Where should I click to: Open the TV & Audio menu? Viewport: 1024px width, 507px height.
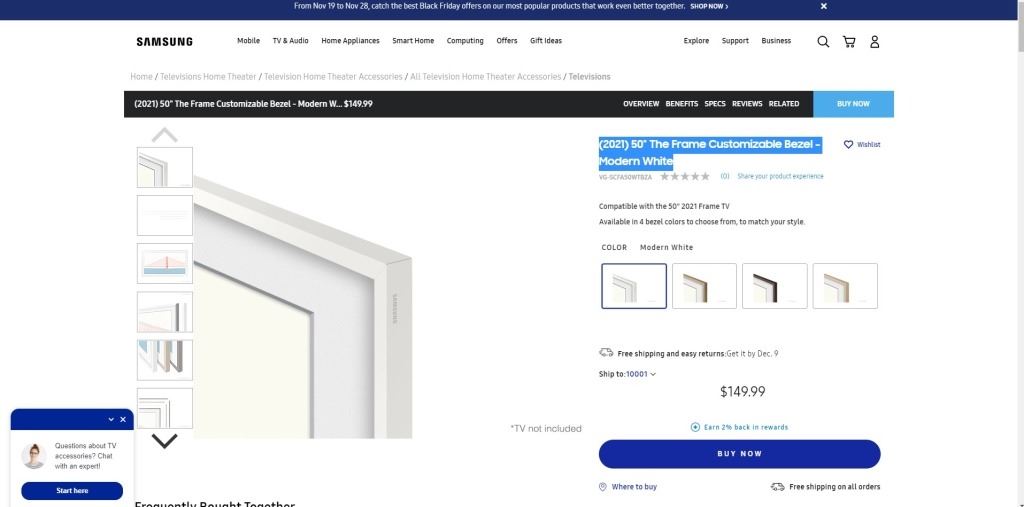[x=291, y=41]
